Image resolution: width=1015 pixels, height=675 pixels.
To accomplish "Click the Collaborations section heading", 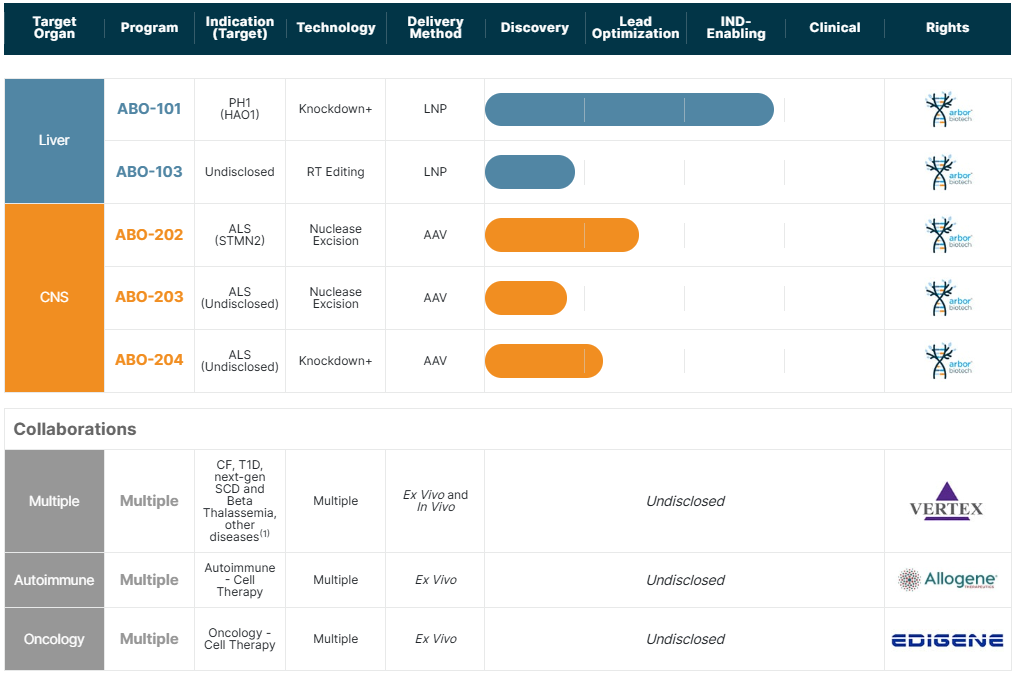I will point(75,429).
